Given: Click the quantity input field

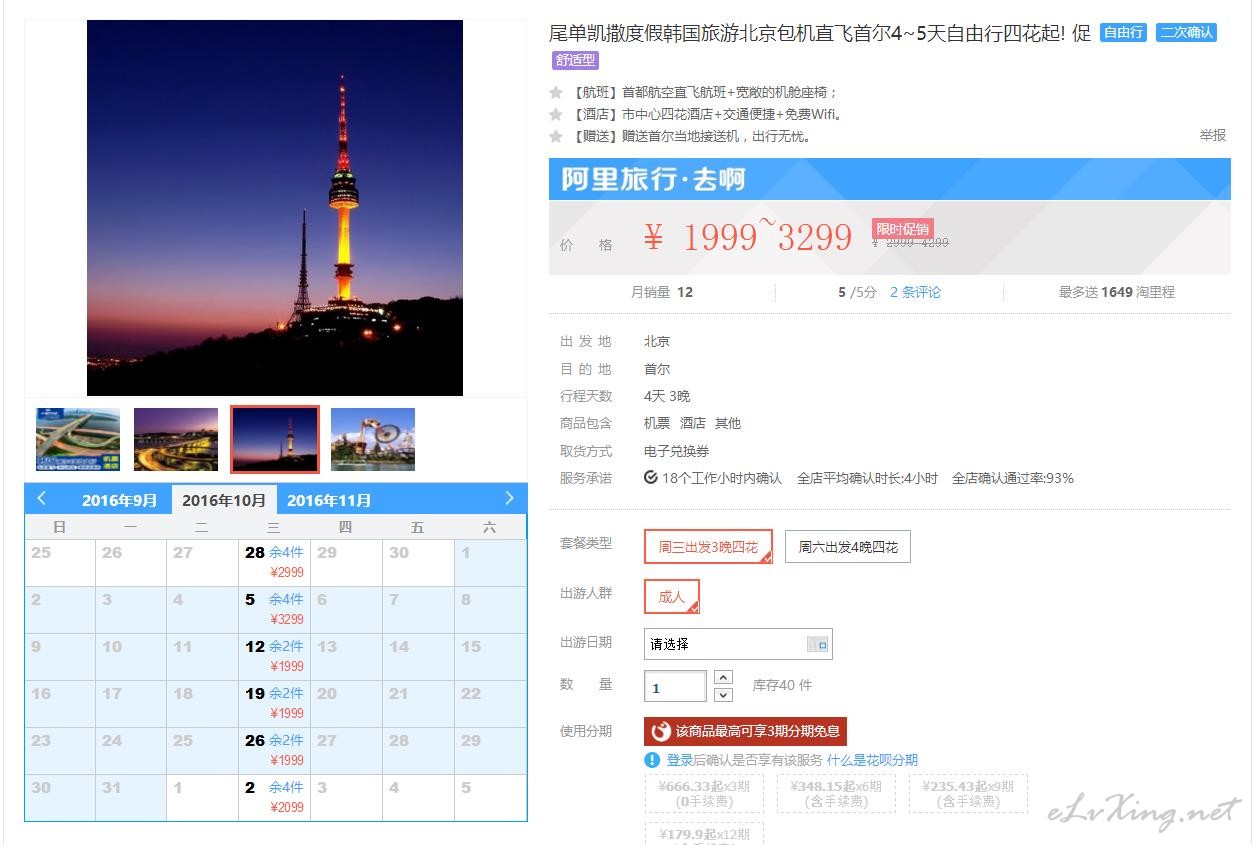Looking at the screenshot, I should tap(675, 687).
